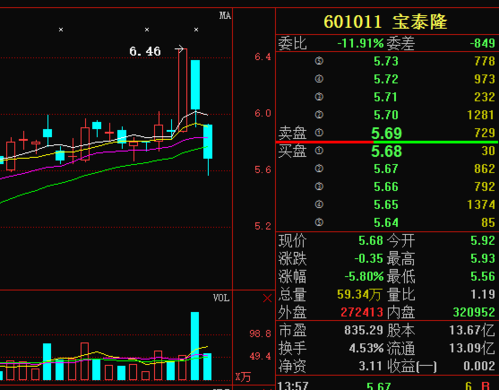
Task: Select buy level 2 price 5.67
Action: pyautogui.click(x=386, y=169)
